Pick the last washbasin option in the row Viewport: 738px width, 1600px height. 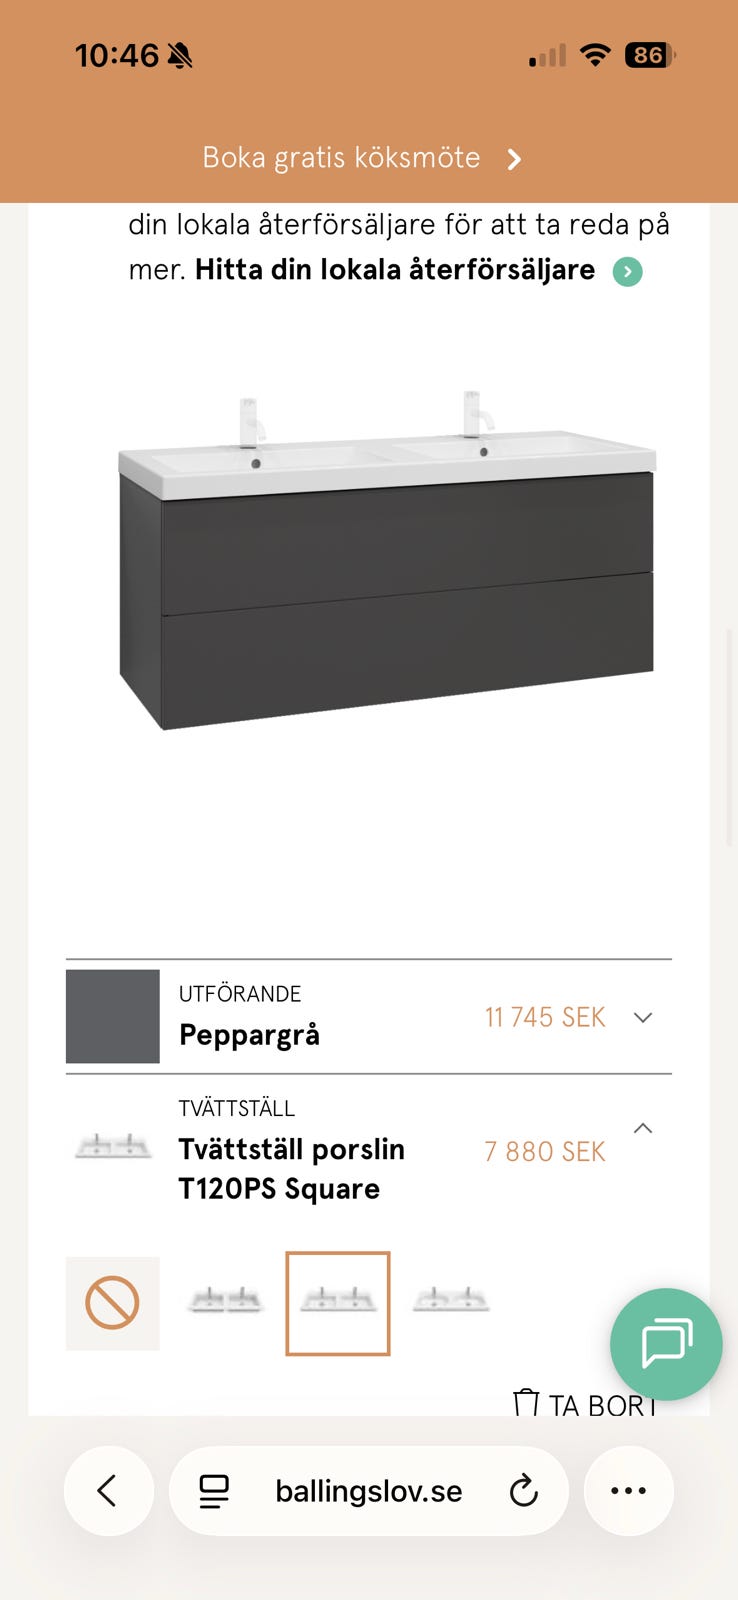coord(450,1301)
